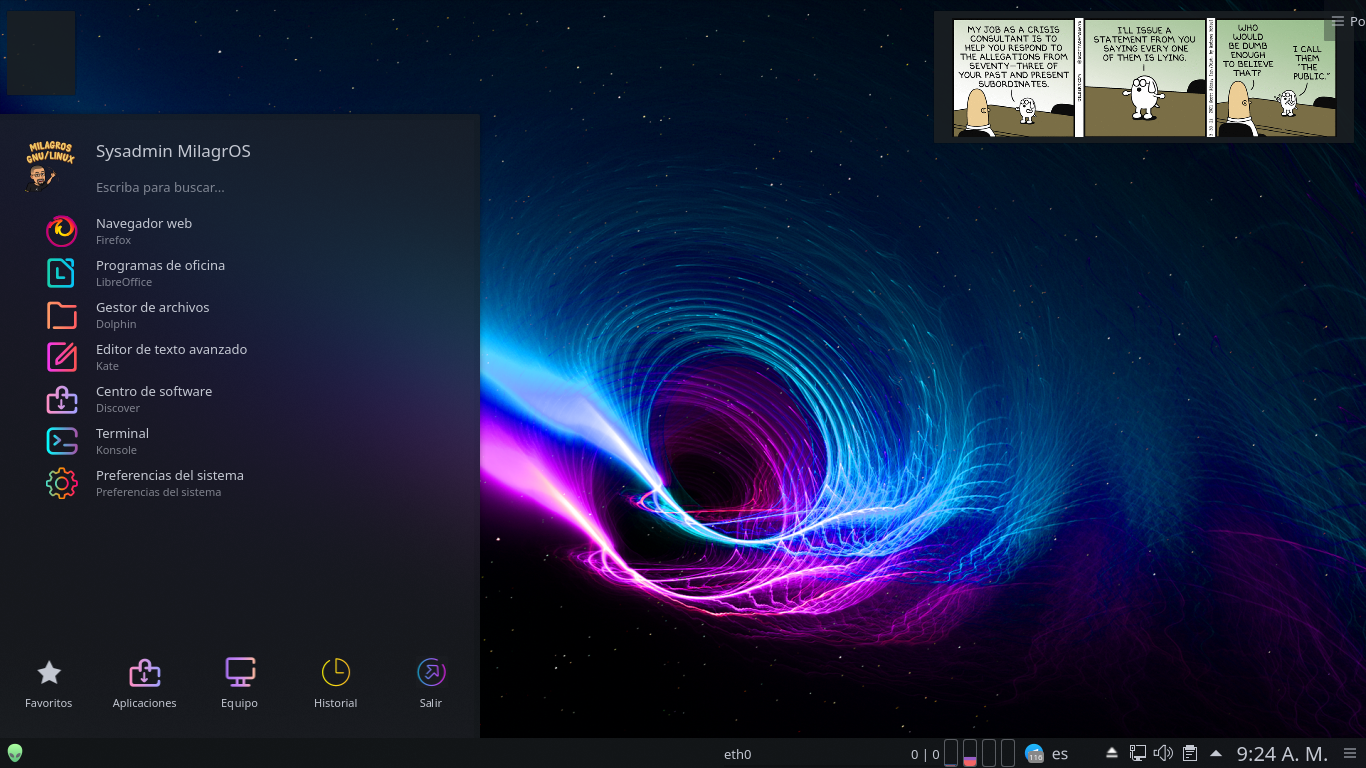Click the volume speaker tray icon
The image size is (1366, 768).
(1163, 753)
